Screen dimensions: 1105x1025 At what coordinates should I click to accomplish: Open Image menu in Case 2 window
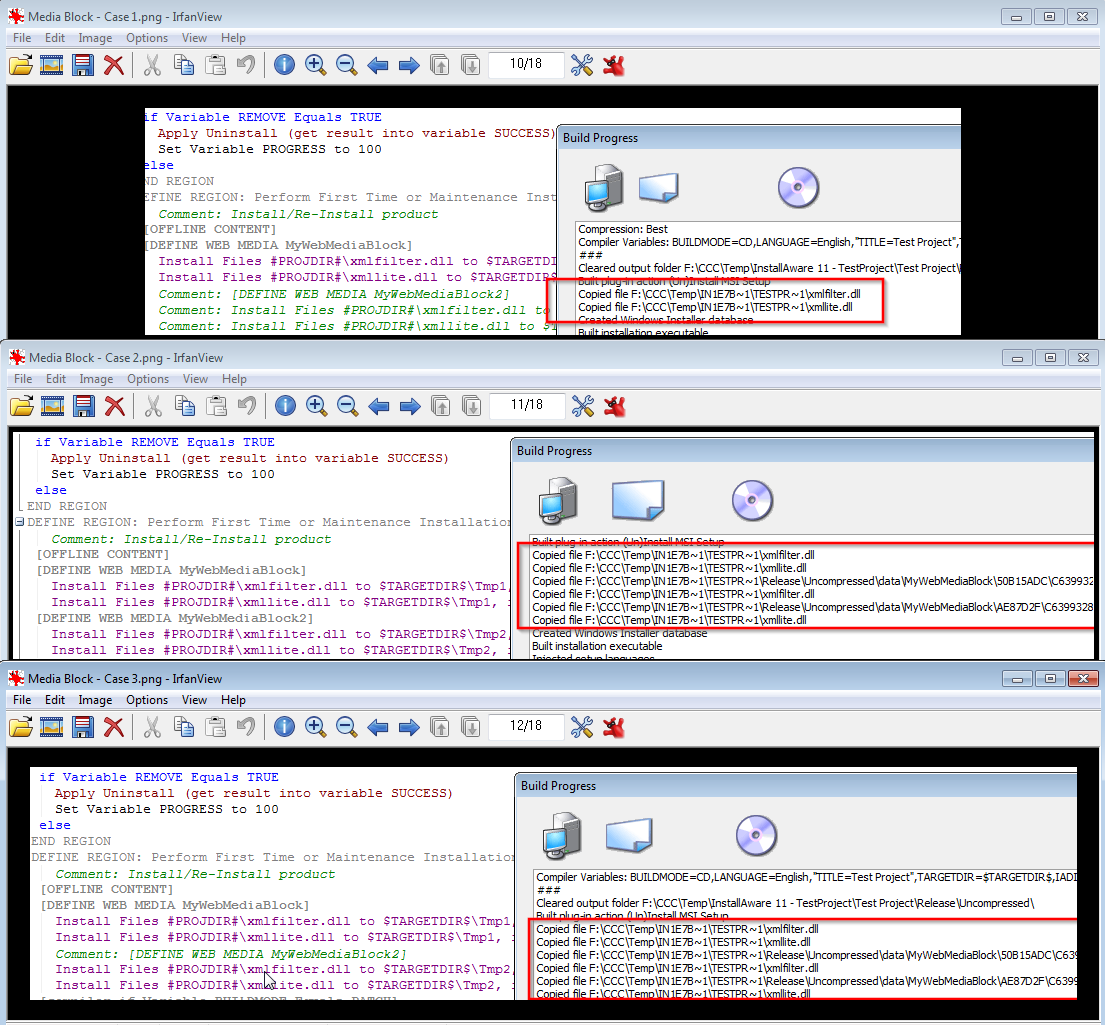pos(97,379)
